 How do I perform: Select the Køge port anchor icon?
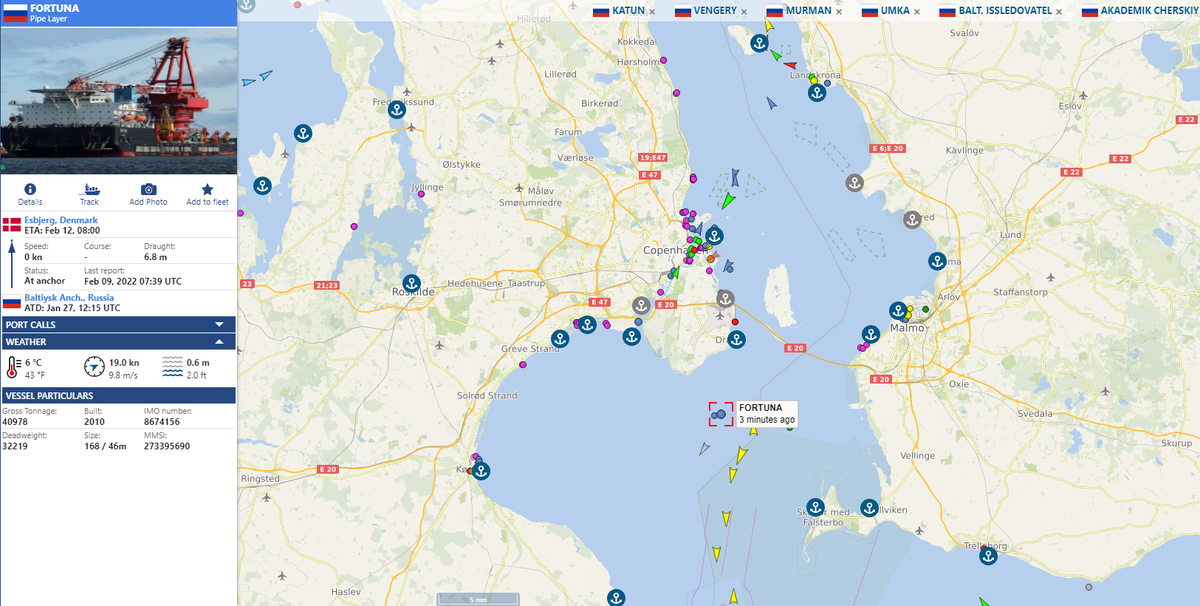481,471
